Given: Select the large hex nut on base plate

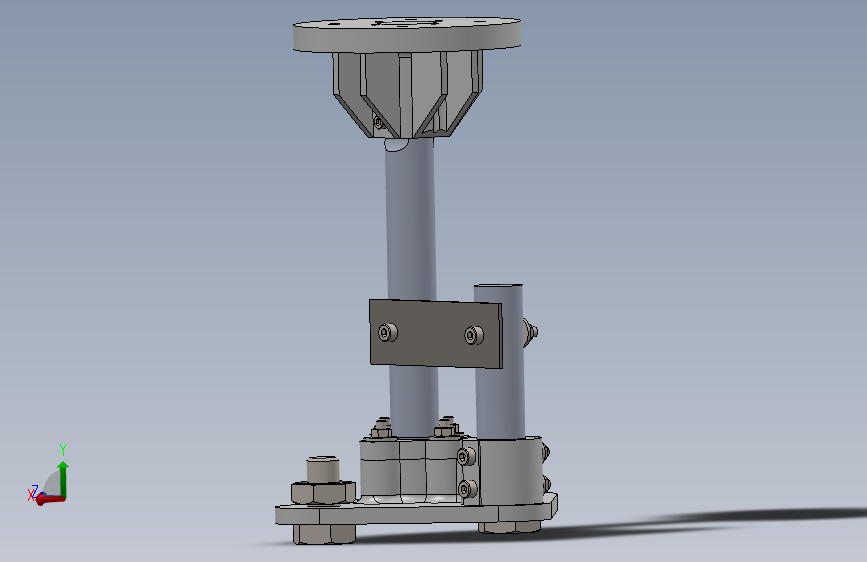Looking at the screenshot, I should click(323, 493).
